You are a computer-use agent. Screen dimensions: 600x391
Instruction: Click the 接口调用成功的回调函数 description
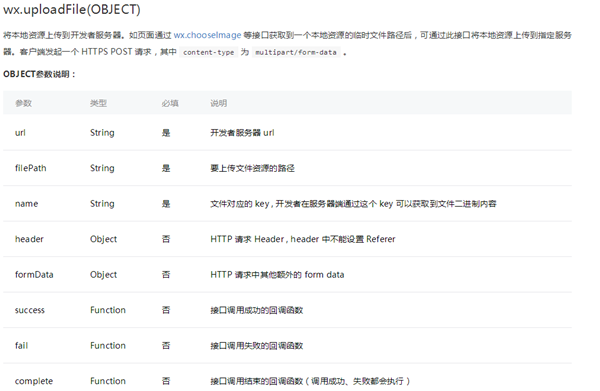point(256,310)
